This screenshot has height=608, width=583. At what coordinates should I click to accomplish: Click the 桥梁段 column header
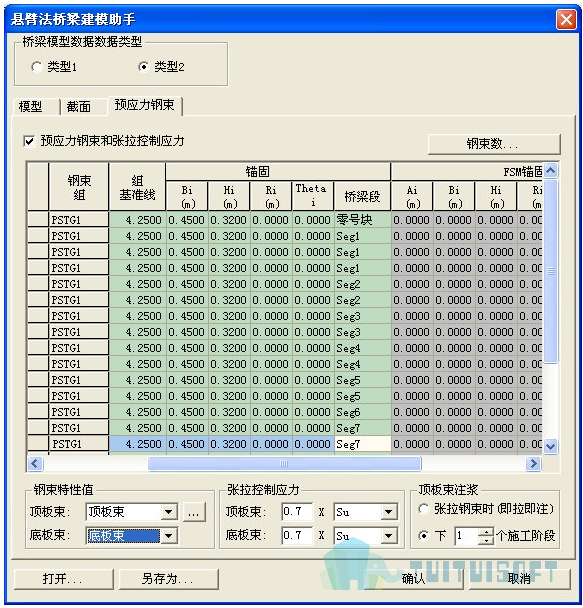tap(362, 196)
